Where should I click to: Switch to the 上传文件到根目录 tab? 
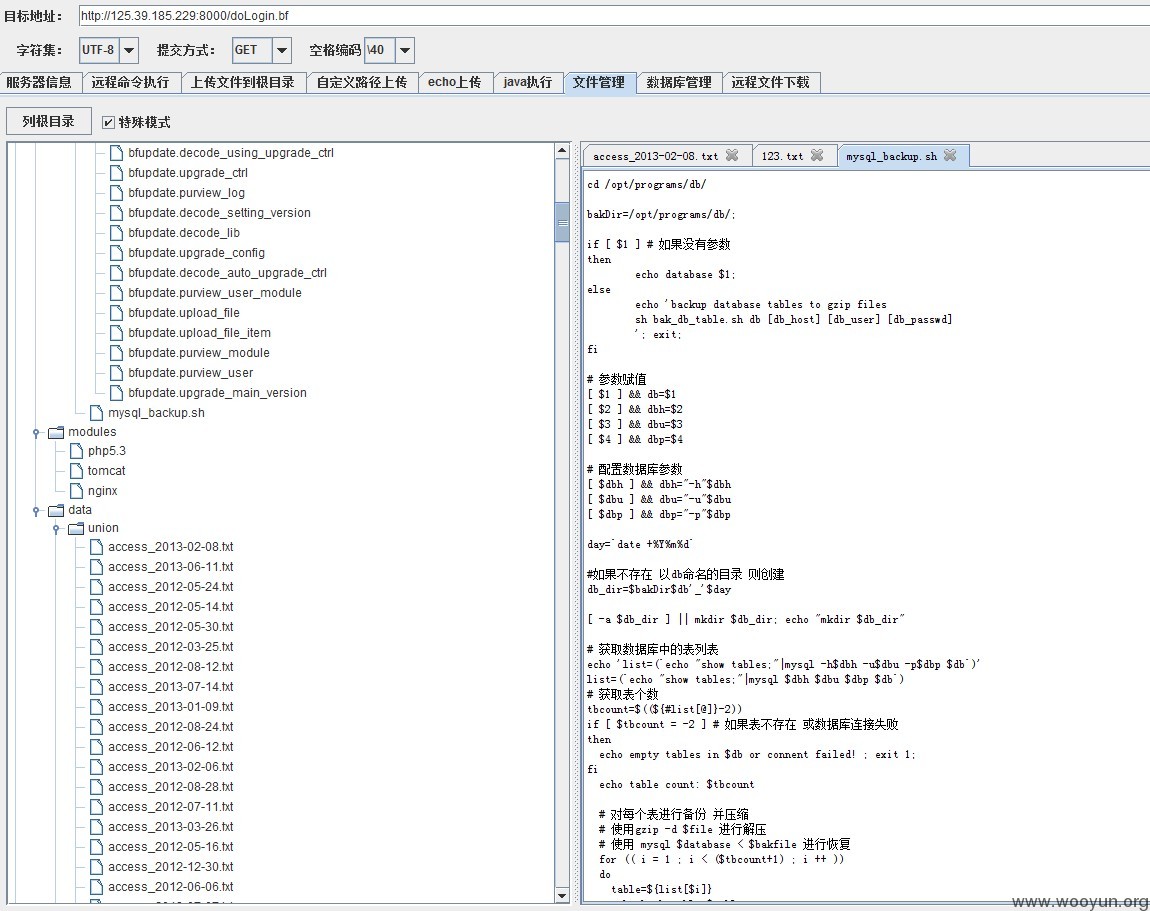click(243, 82)
